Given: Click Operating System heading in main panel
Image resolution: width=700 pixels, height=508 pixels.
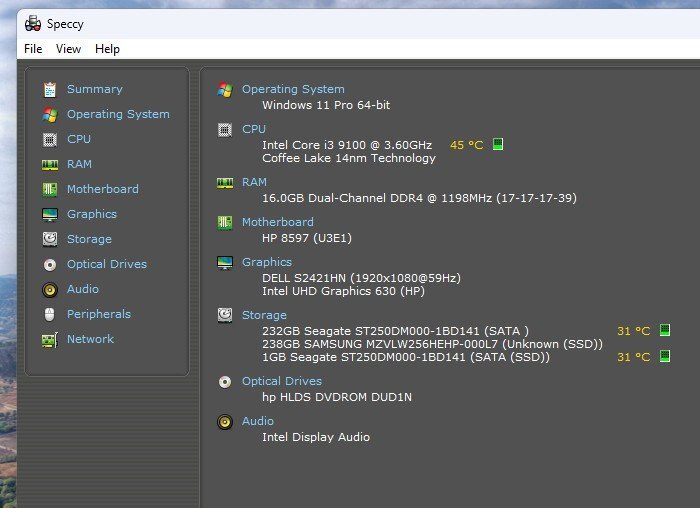Looking at the screenshot, I should (293, 89).
